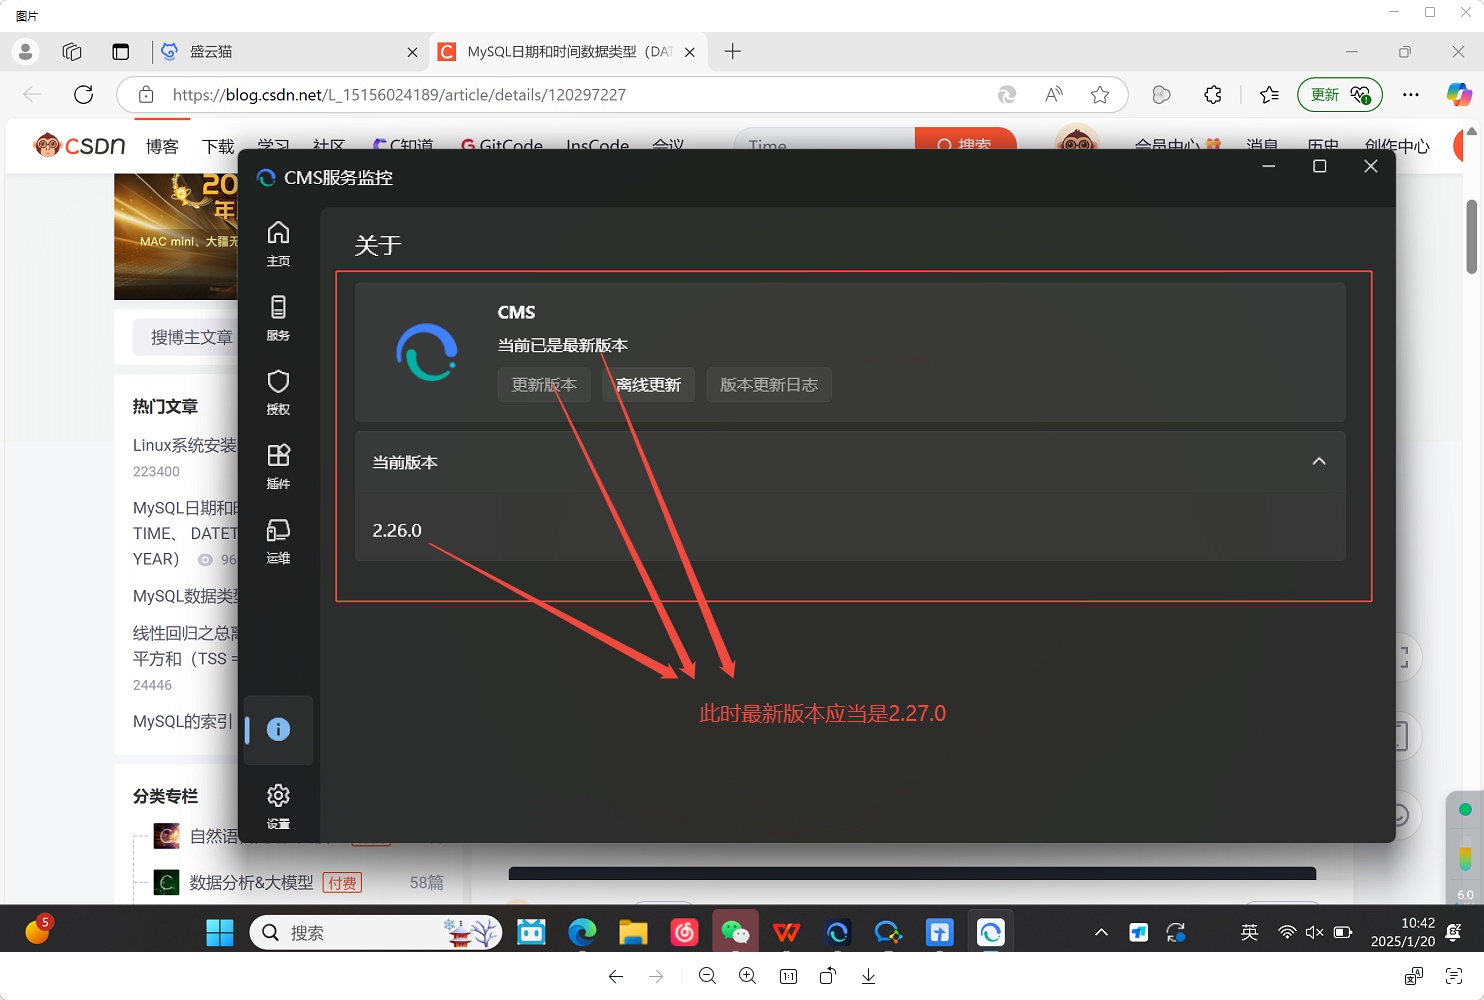Open the Linux系统安装 hot article link
The image size is (1484, 1000).
click(185, 445)
